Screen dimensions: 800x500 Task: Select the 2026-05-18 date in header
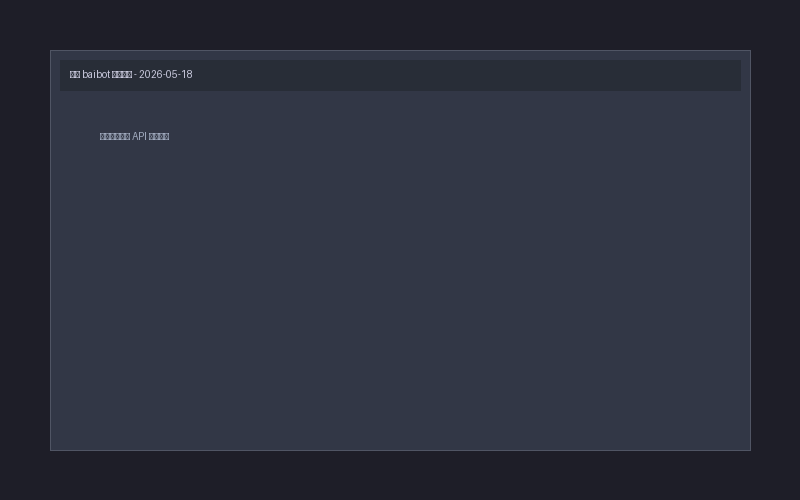point(166,74)
